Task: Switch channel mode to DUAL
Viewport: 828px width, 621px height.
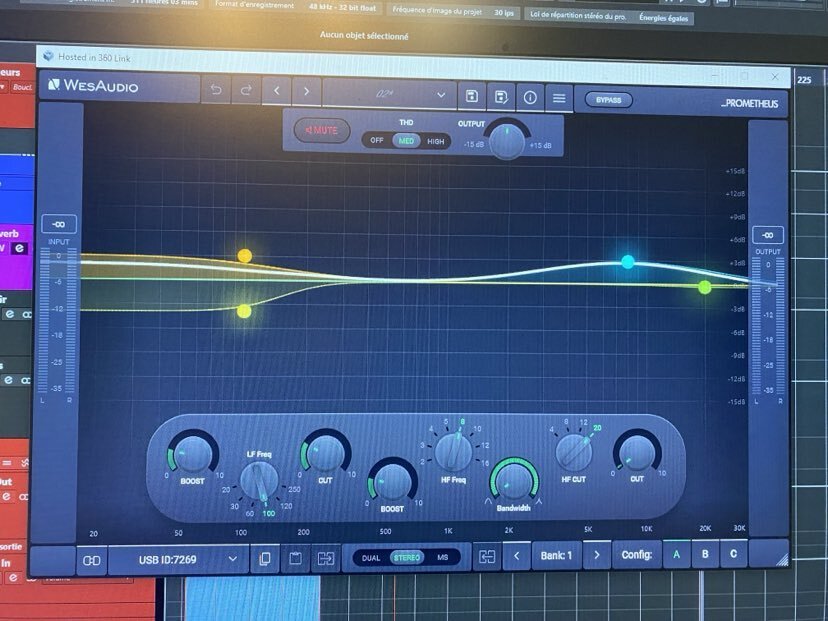Action: pos(371,558)
